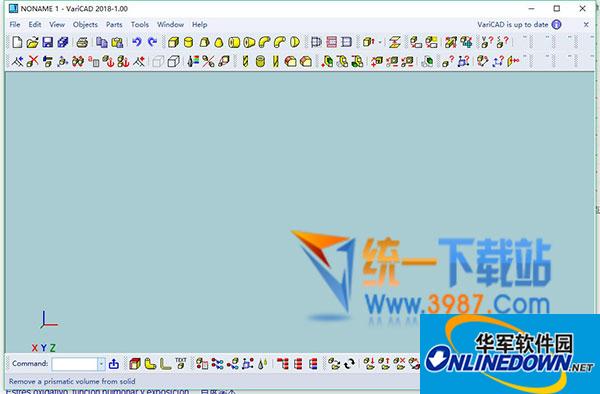Click 'Remove a prismatic volume from solid' status text
Screen dimensions: 600x394
[x=72, y=381]
